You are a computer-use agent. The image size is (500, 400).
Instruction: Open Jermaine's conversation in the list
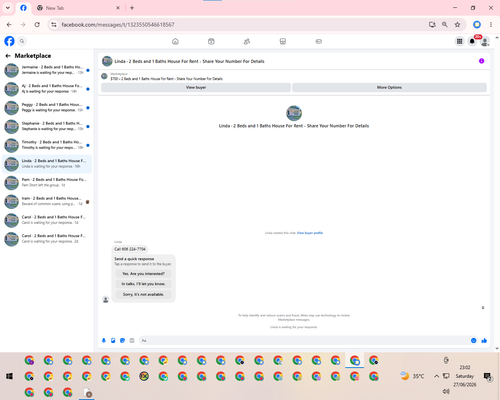click(47, 70)
